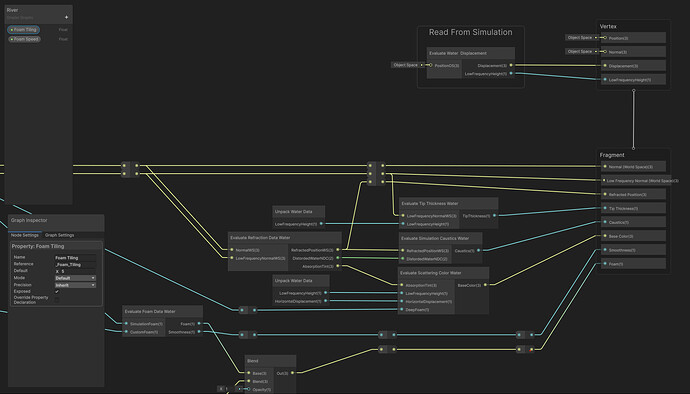The image size is (690, 394).
Task: Click the Out(3) output port of the Blend node
Action: tap(293, 373)
